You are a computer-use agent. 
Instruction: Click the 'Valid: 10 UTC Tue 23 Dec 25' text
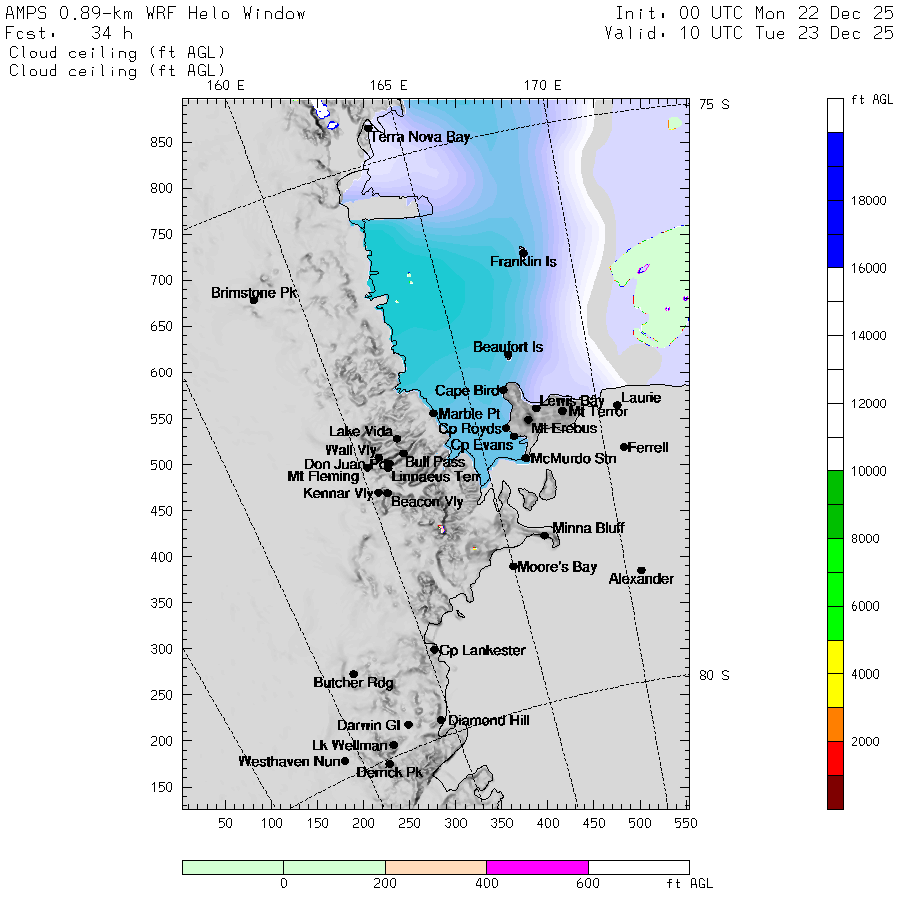coord(749,33)
